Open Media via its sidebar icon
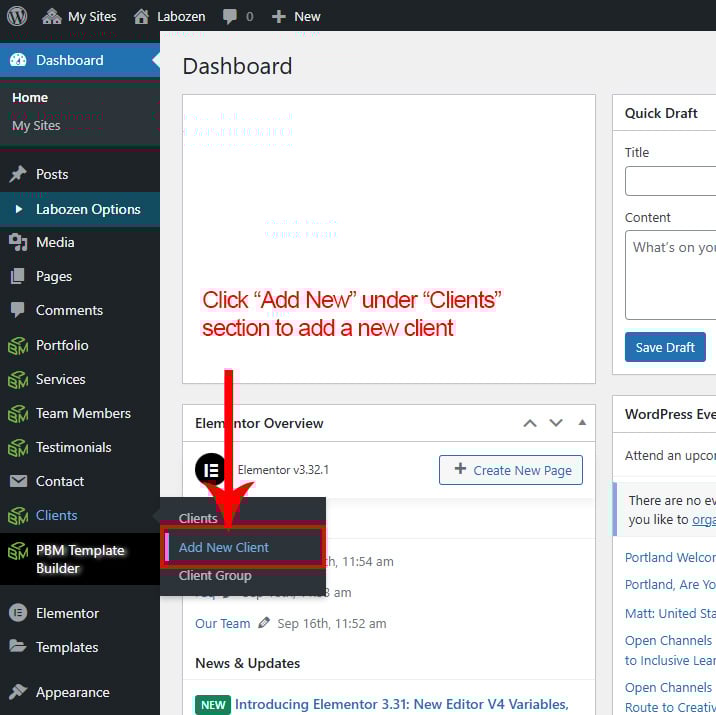Screen dimensions: 716x715 click(x=18, y=242)
